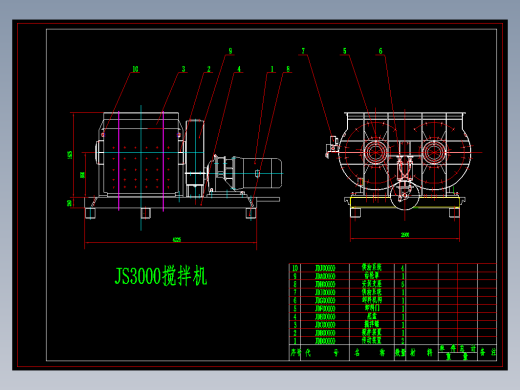Click the 序号 header cell in parts table
Viewport: 520px width, 390px height.
coord(295,353)
